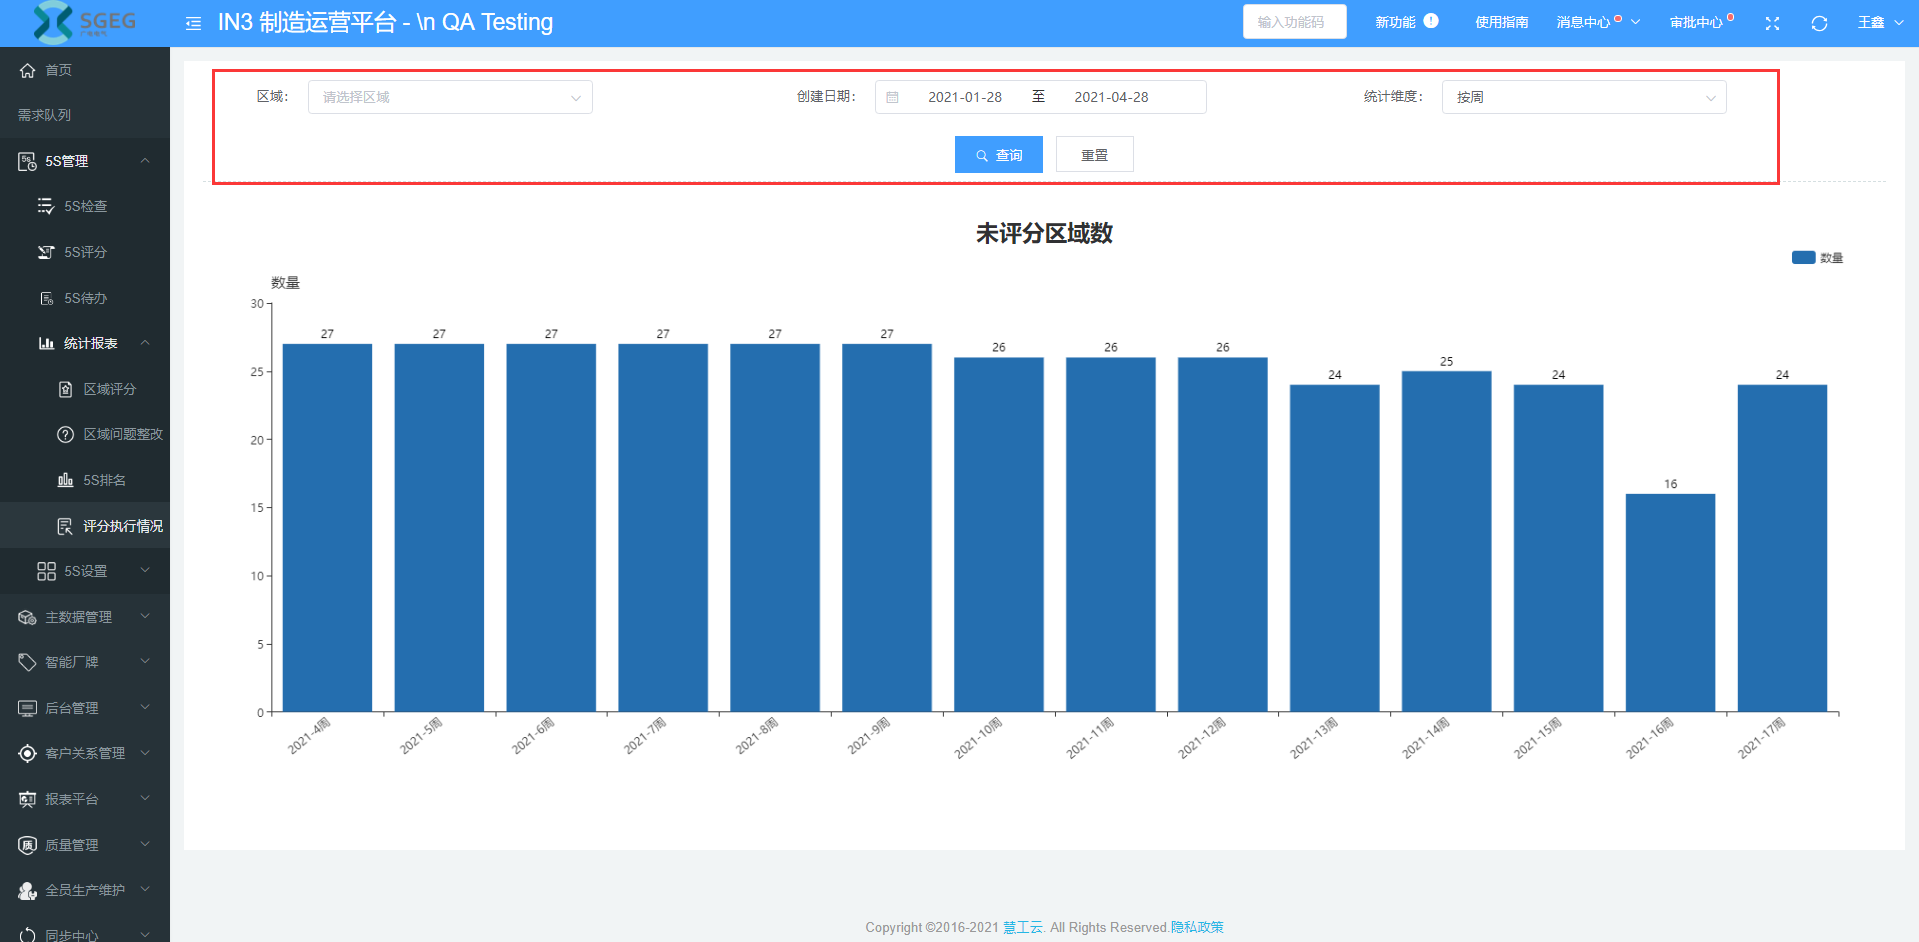
Task: Open 5S待办 in the sidebar
Action: tap(85, 298)
